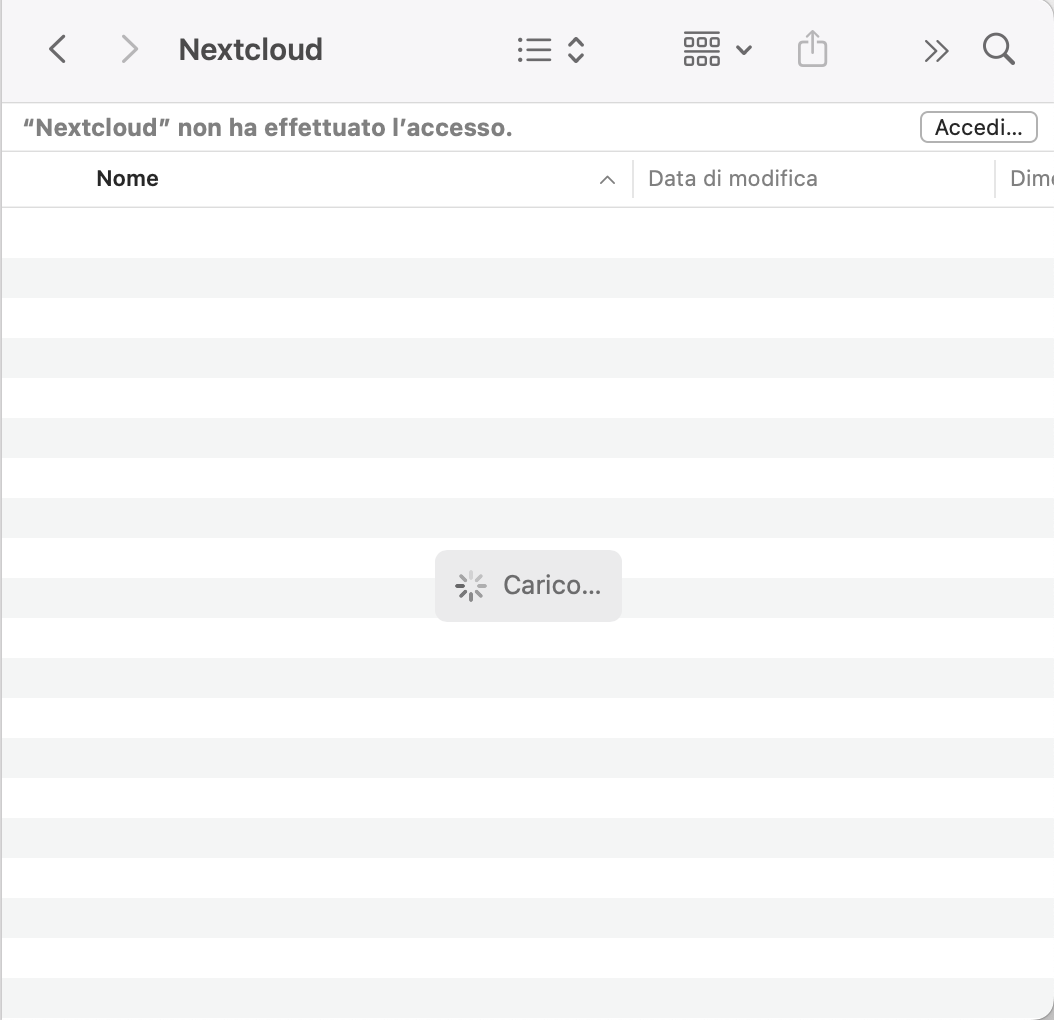Toggle sort order arrow in Nome column
The height and width of the screenshot is (1020, 1054).
click(607, 180)
